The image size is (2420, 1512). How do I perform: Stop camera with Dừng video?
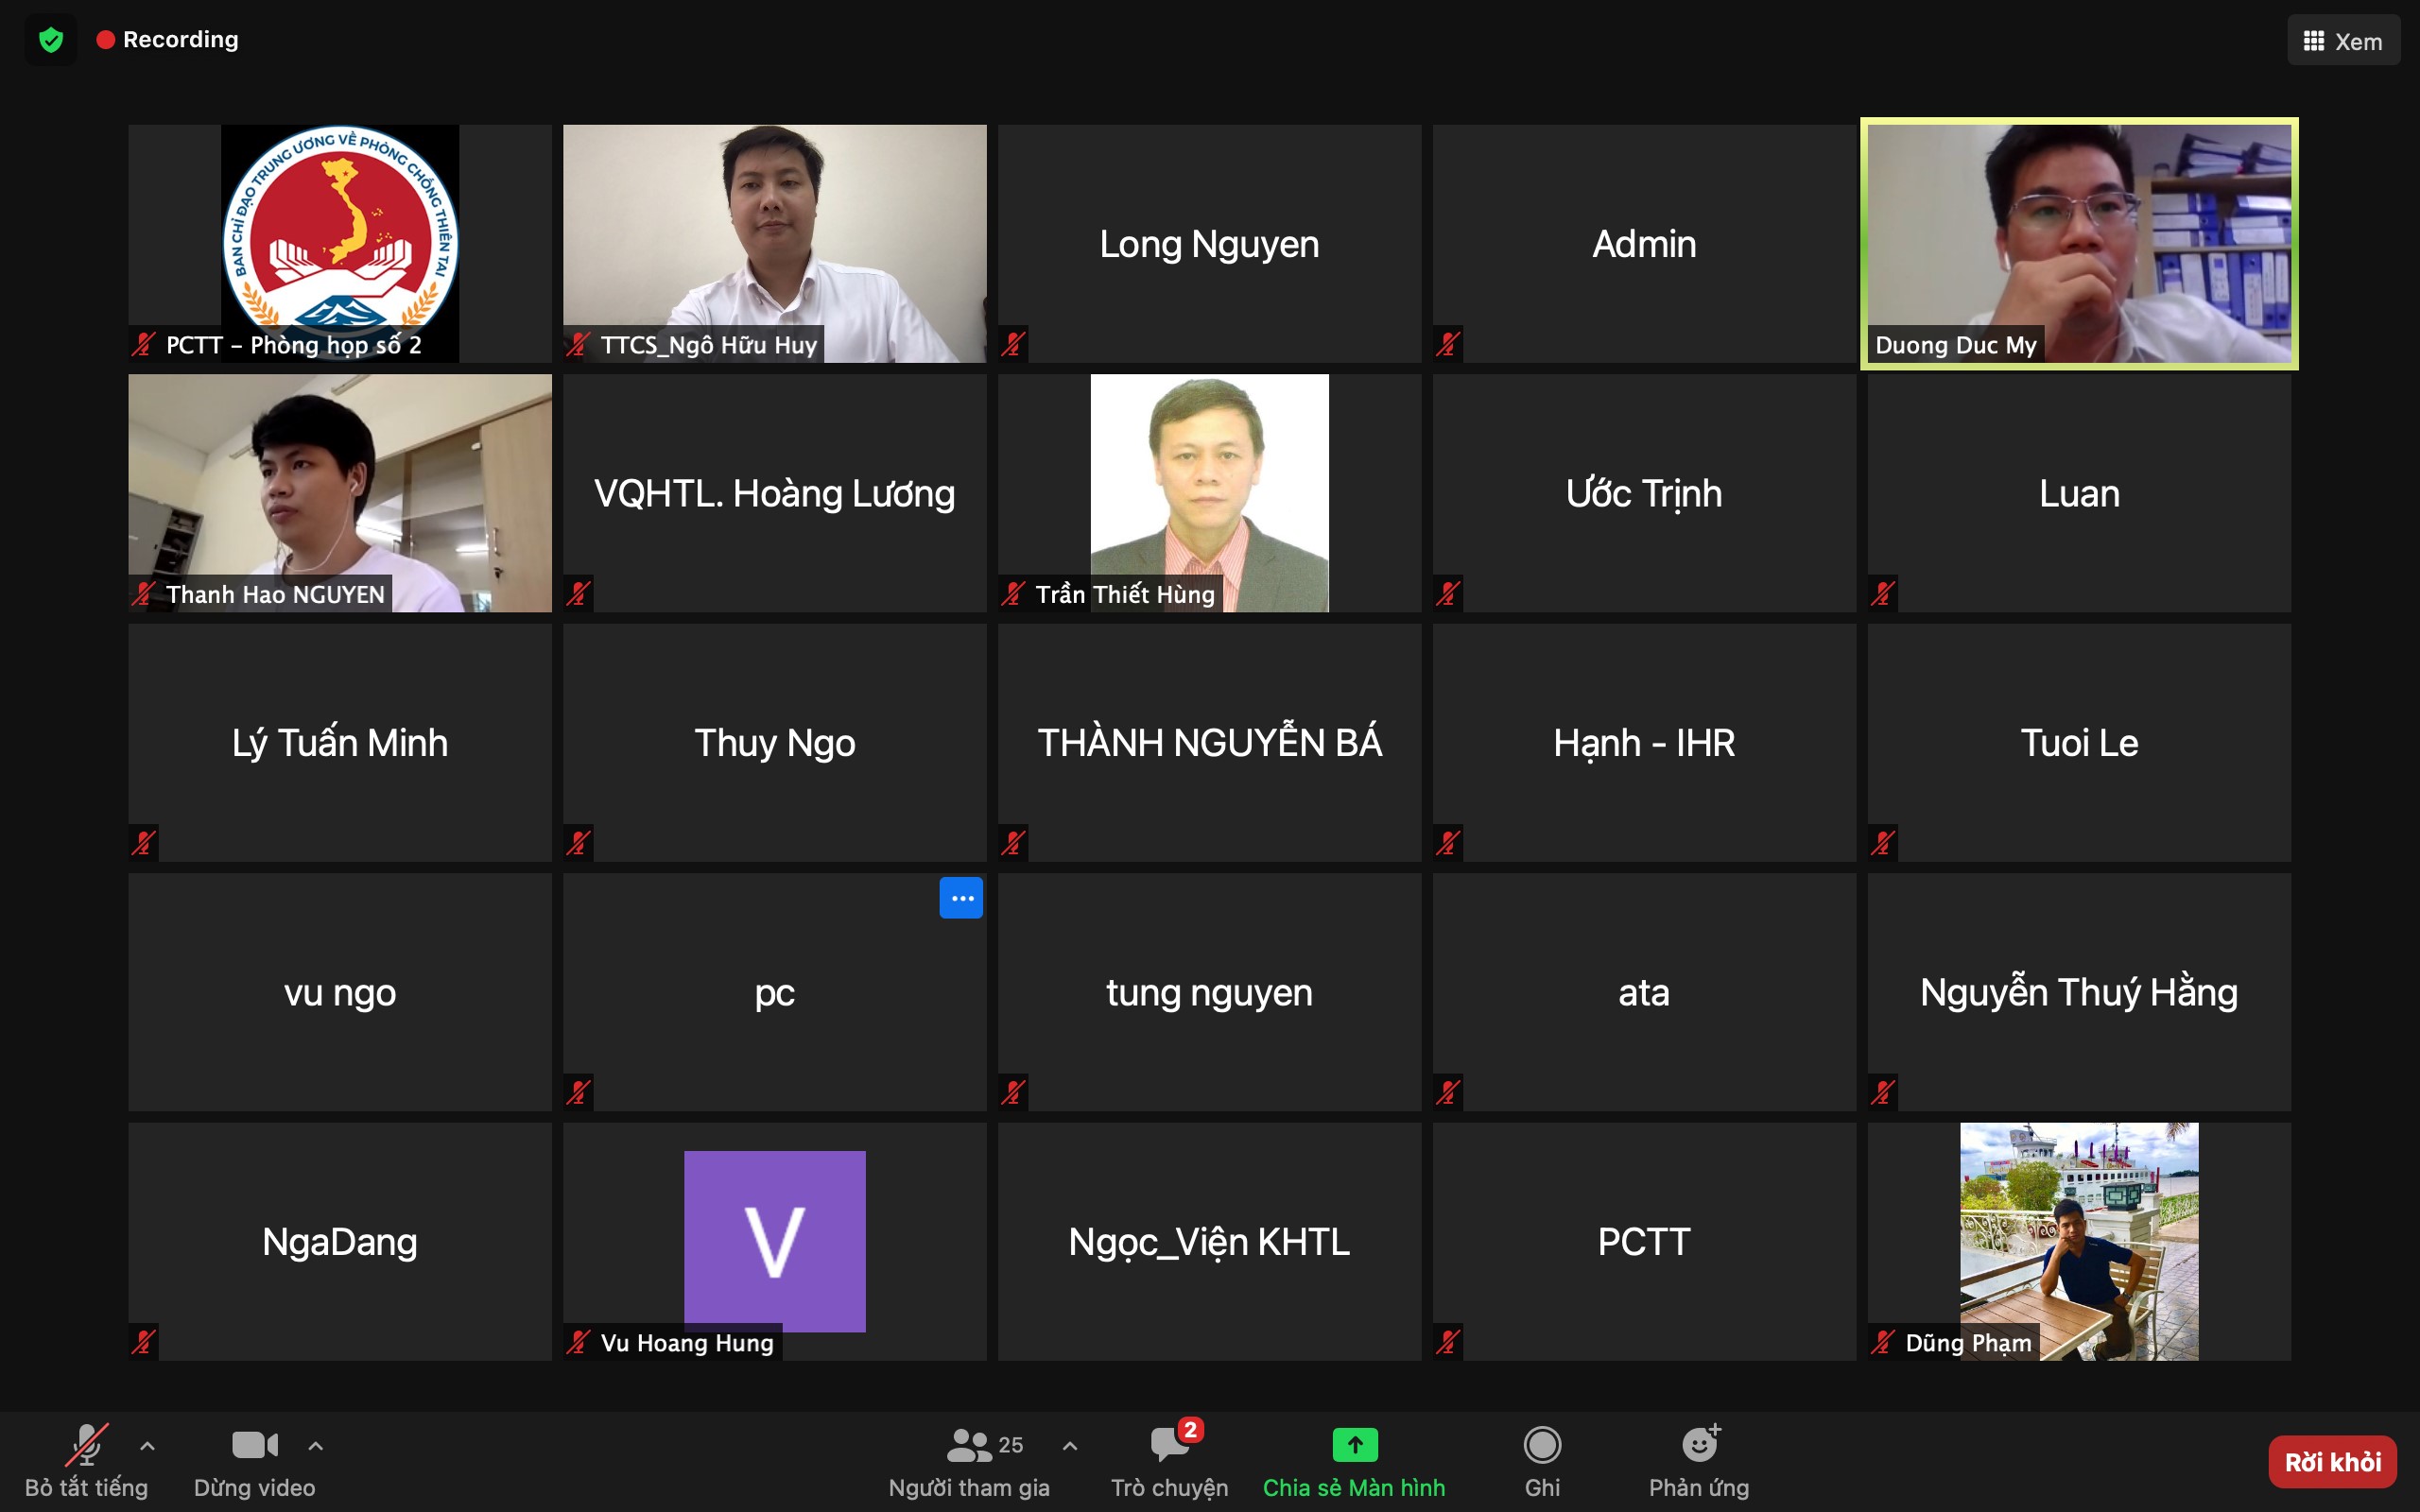coord(255,1461)
